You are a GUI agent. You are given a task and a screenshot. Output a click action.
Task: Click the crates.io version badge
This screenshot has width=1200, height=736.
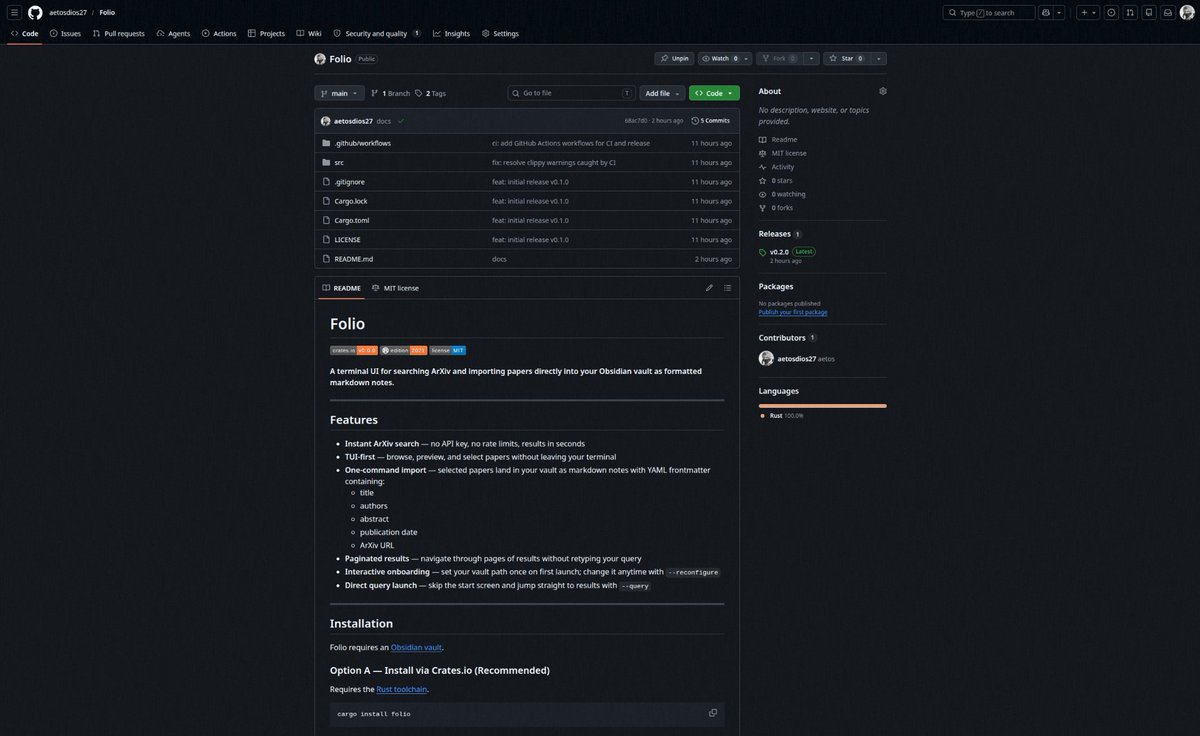[354, 350]
